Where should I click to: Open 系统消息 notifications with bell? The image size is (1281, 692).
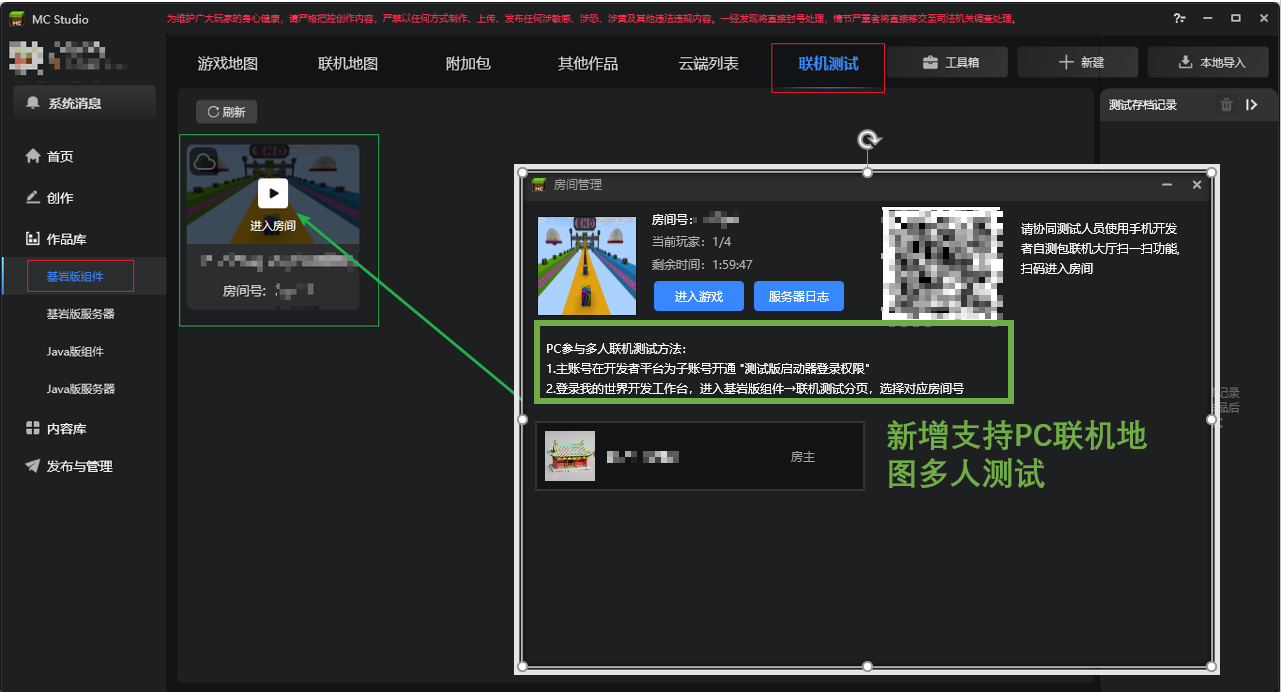[84, 103]
